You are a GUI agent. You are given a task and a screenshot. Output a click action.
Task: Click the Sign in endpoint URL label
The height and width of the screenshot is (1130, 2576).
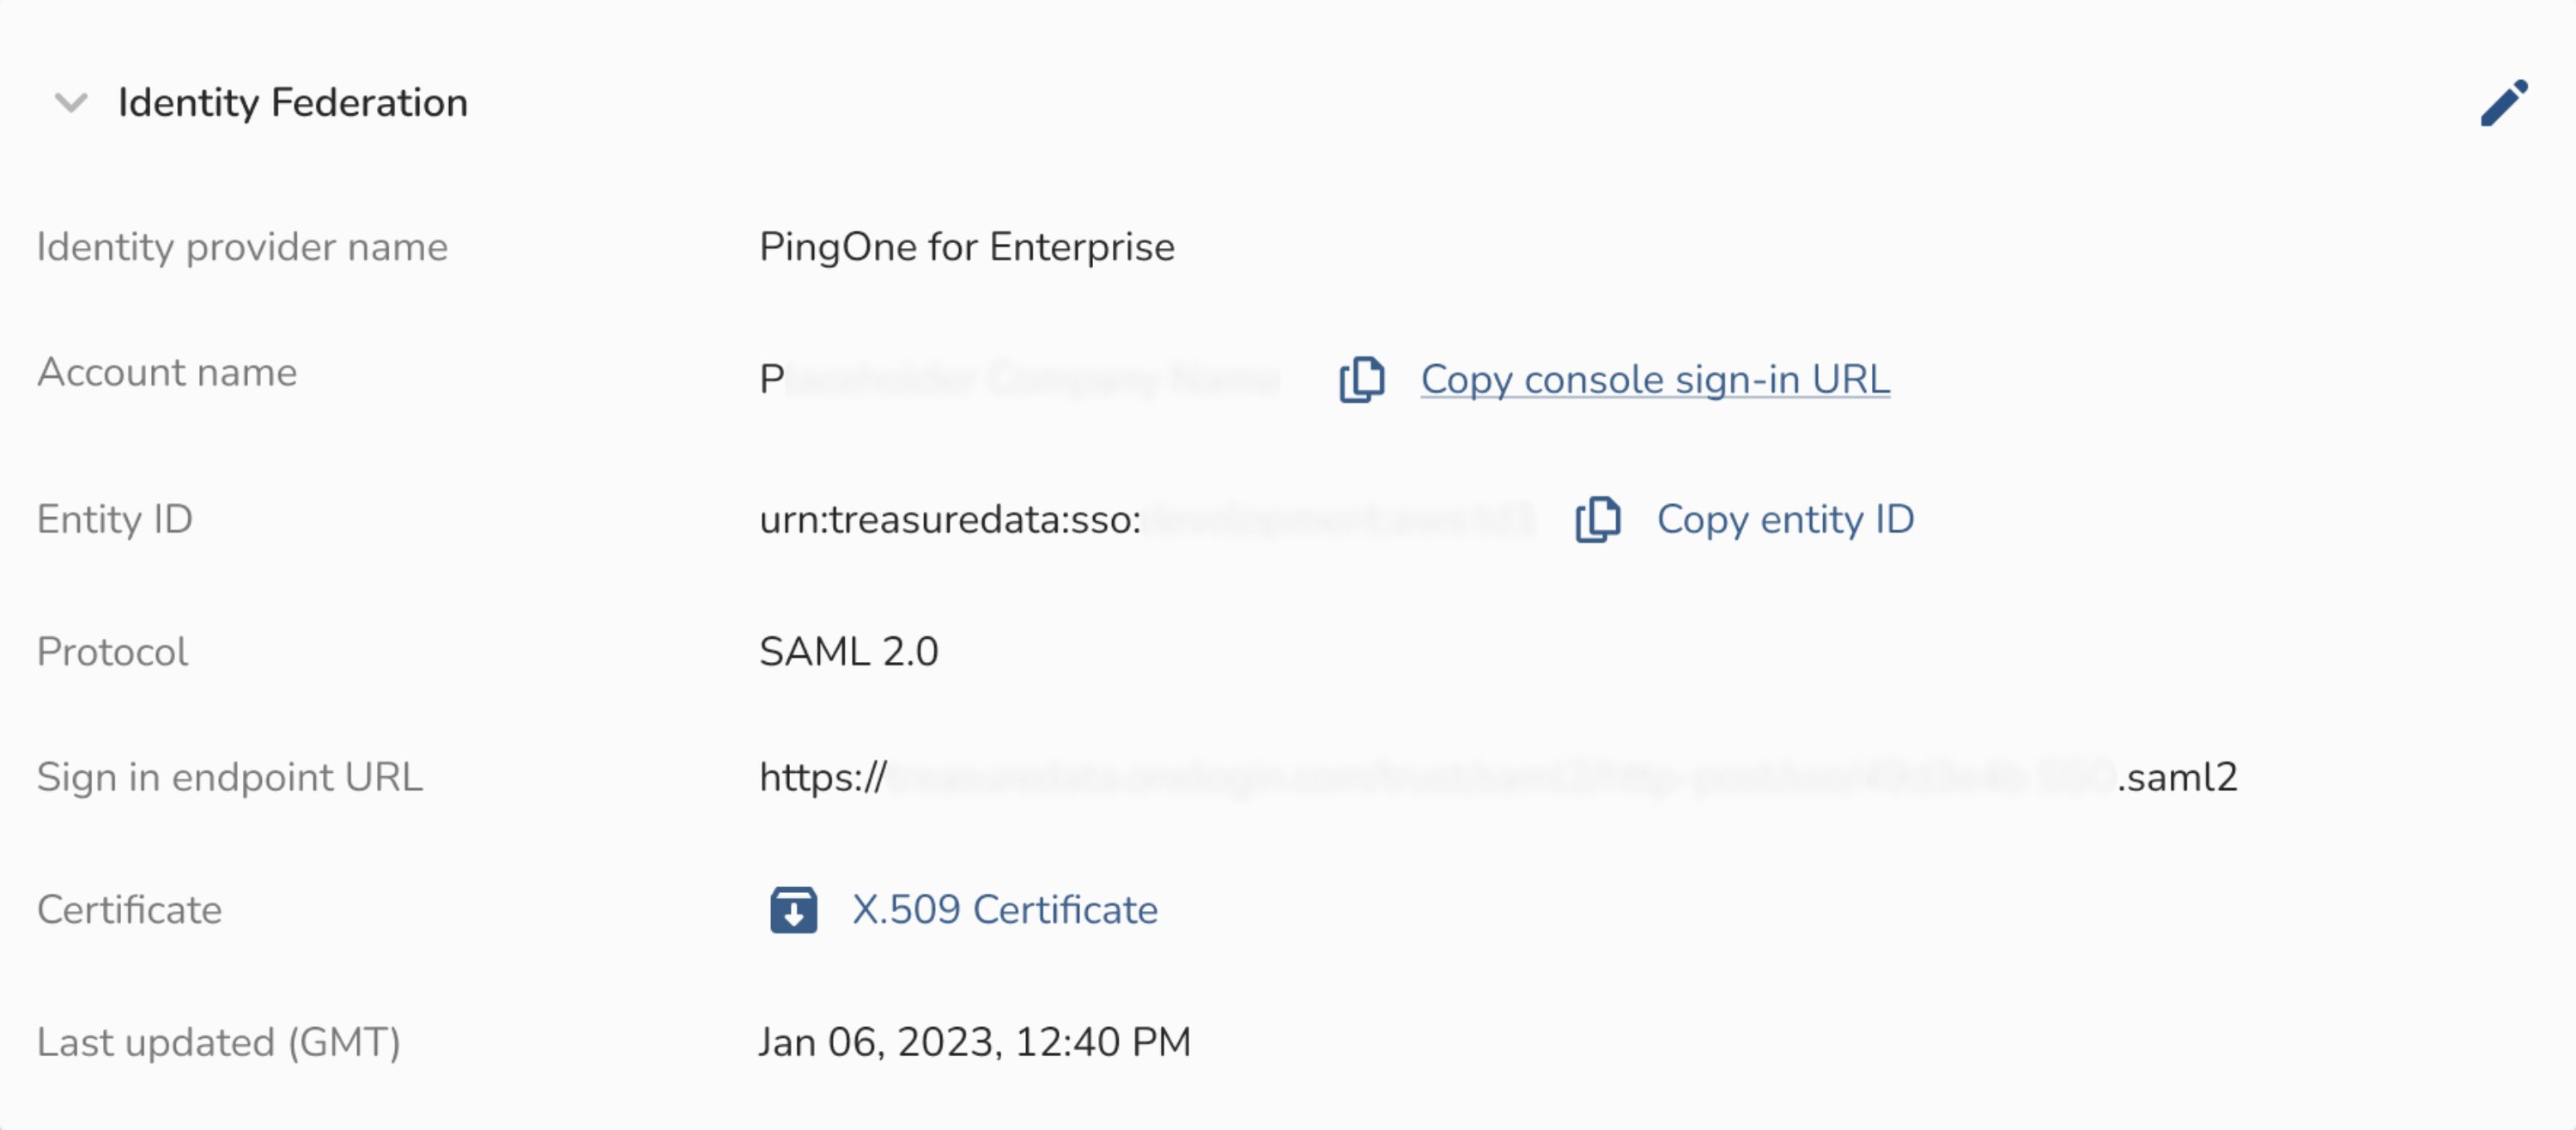coord(230,777)
